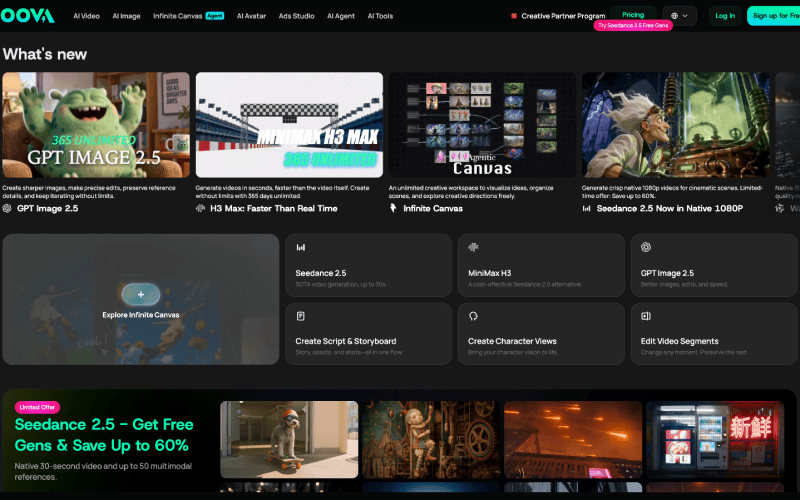Click the OpenAI icon beside GPT Image 2.5 title

click(7, 208)
